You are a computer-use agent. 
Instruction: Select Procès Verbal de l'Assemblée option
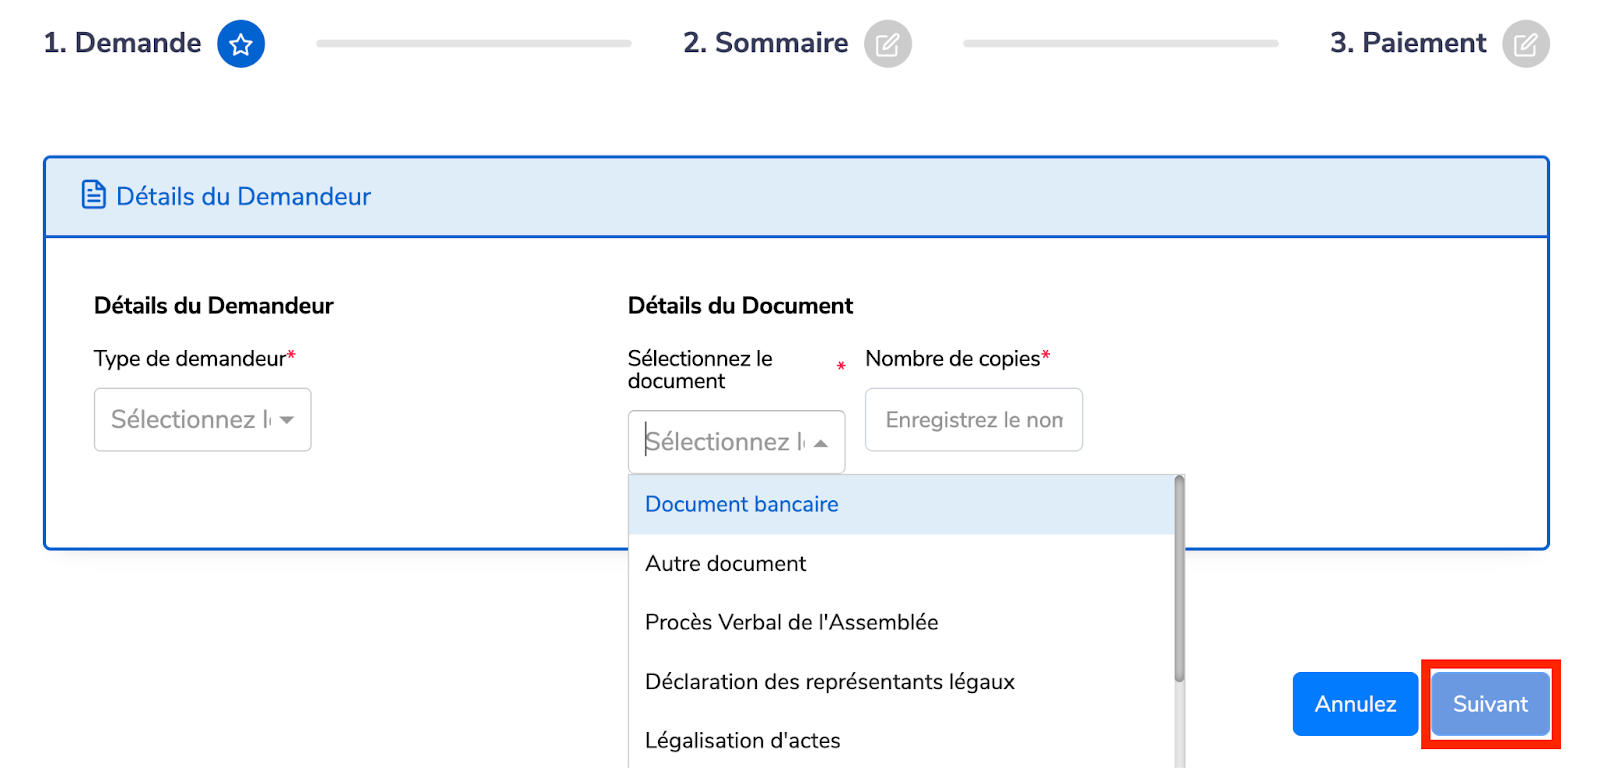tap(901, 622)
